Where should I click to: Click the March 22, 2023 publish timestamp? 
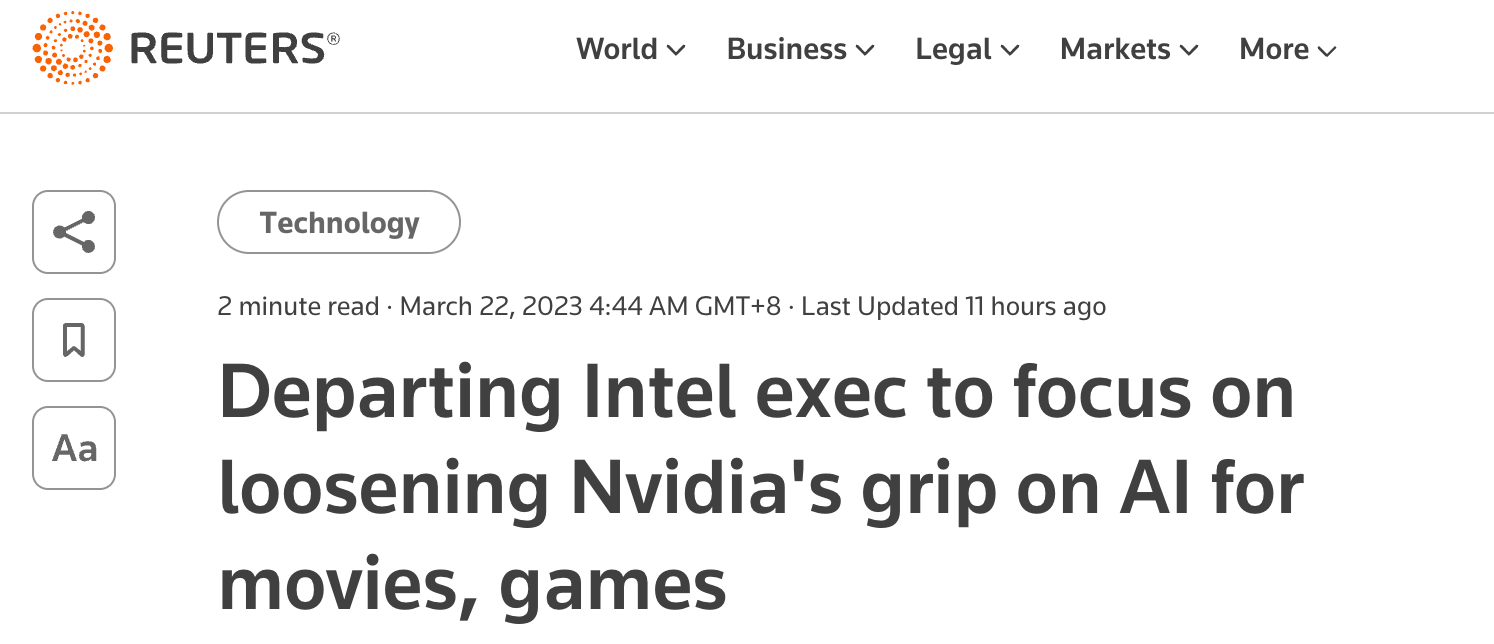point(590,306)
